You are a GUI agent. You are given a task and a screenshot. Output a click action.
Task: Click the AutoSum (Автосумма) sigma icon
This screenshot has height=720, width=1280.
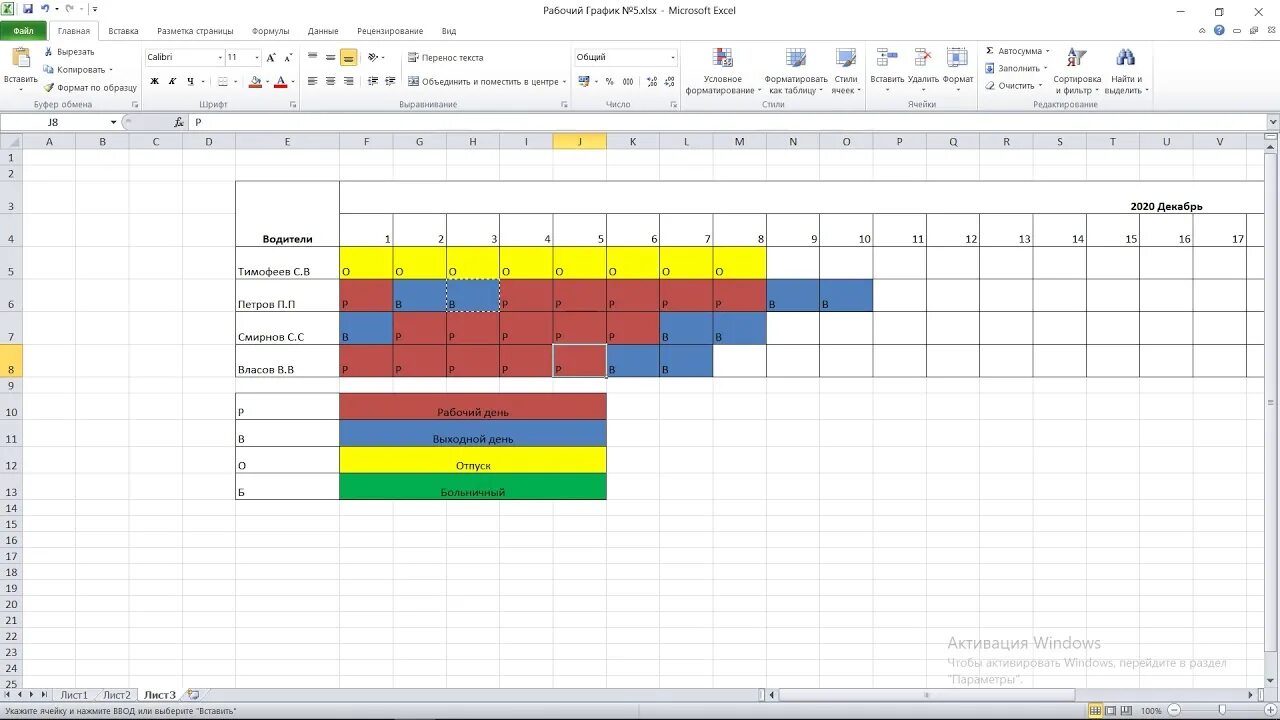tap(990, 51)
